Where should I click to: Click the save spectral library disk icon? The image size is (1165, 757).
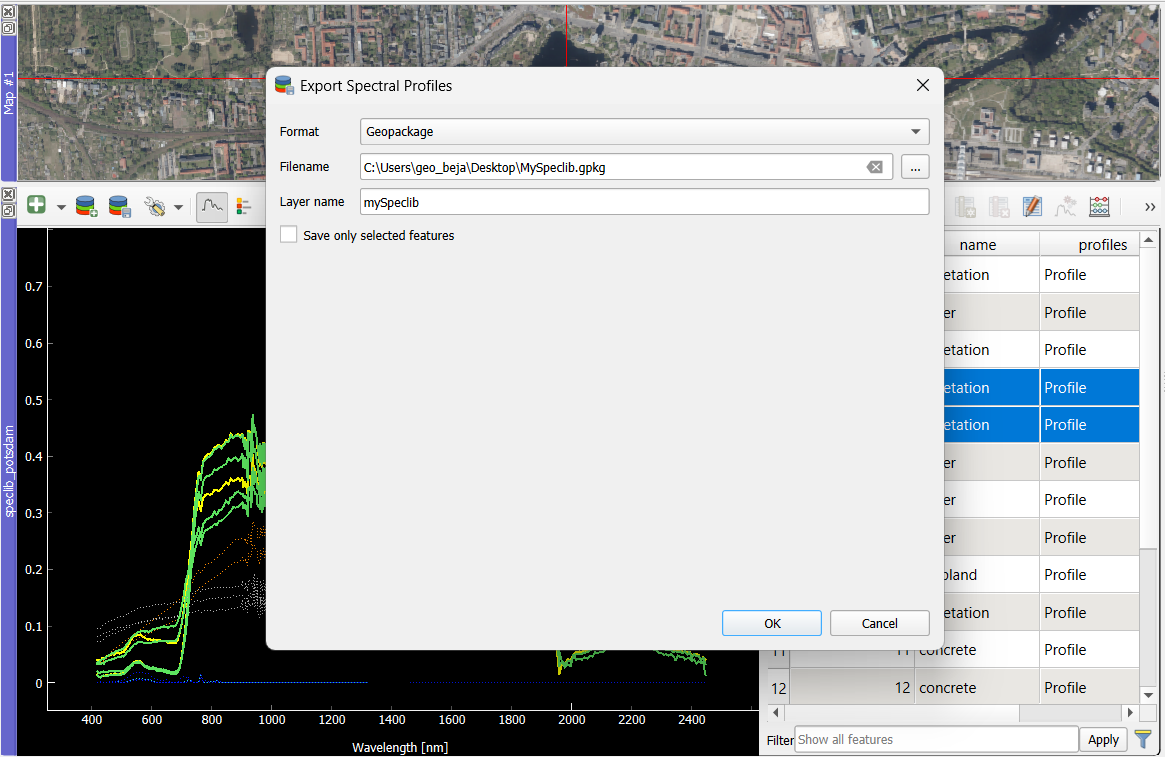click(120, 206)
